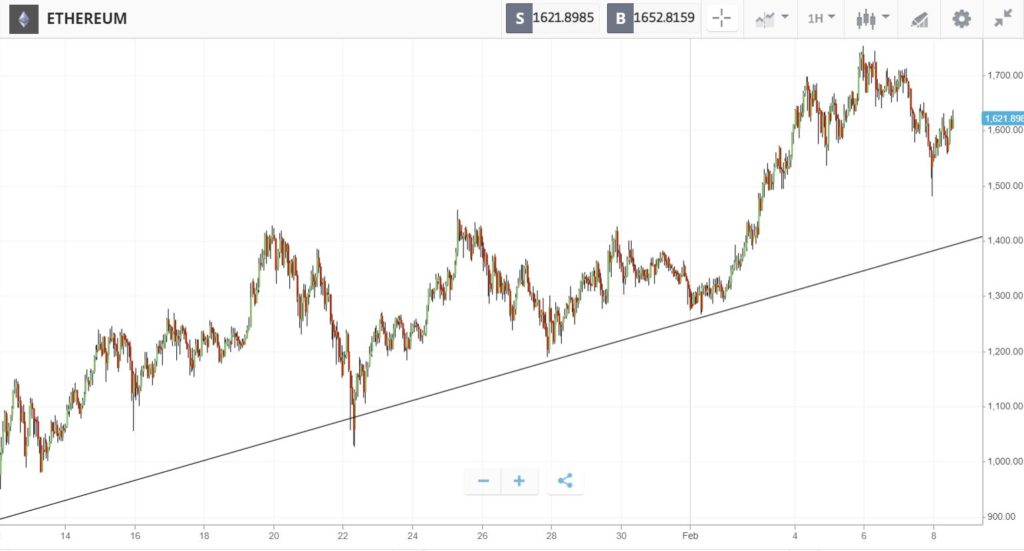Click date label 18 on time axis
1024x551 pixels.
coord(204,536)
